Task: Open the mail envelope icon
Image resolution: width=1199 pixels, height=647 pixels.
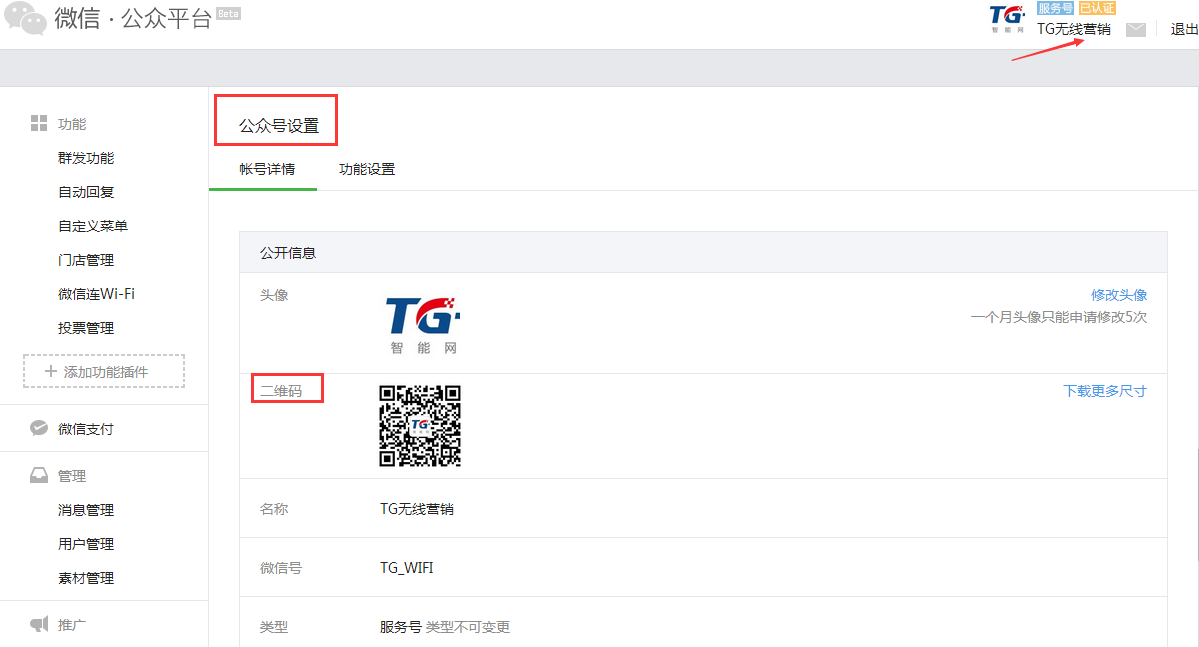Action: [1135, 30]
